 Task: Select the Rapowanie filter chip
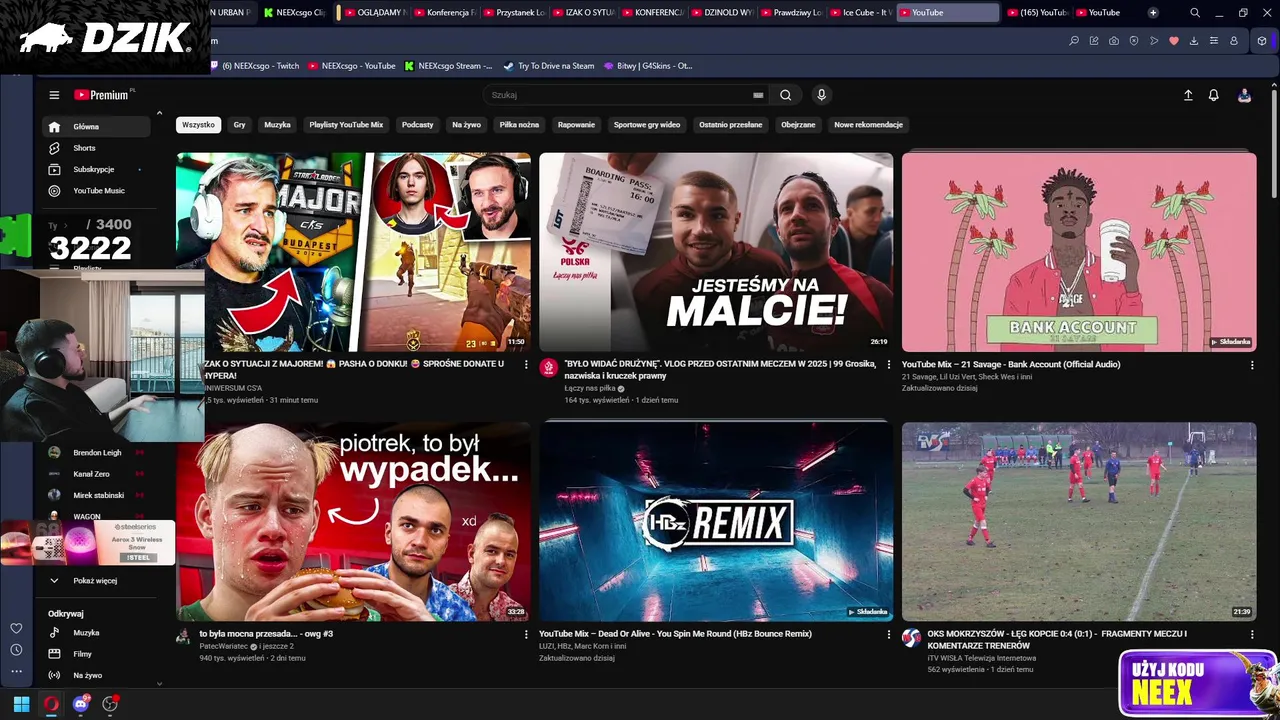(x=576, y=125)
